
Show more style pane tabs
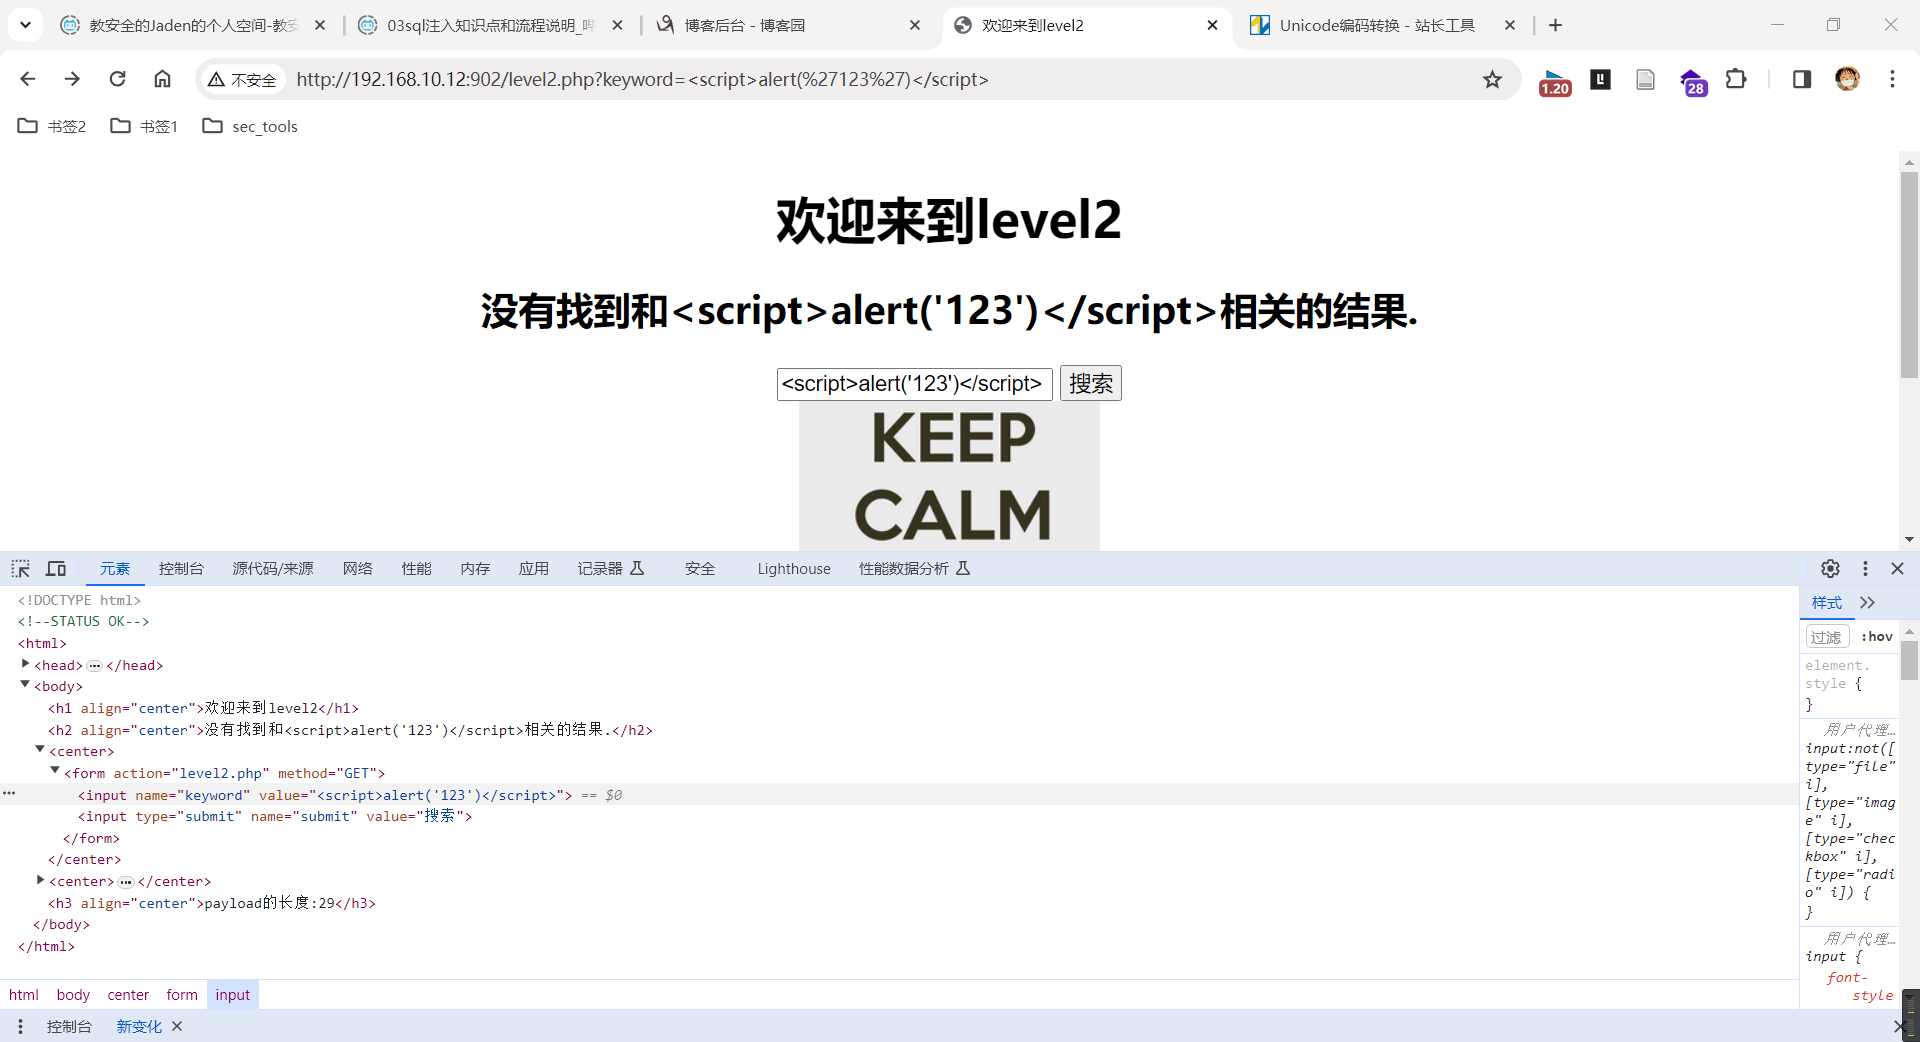point(1867,602)
